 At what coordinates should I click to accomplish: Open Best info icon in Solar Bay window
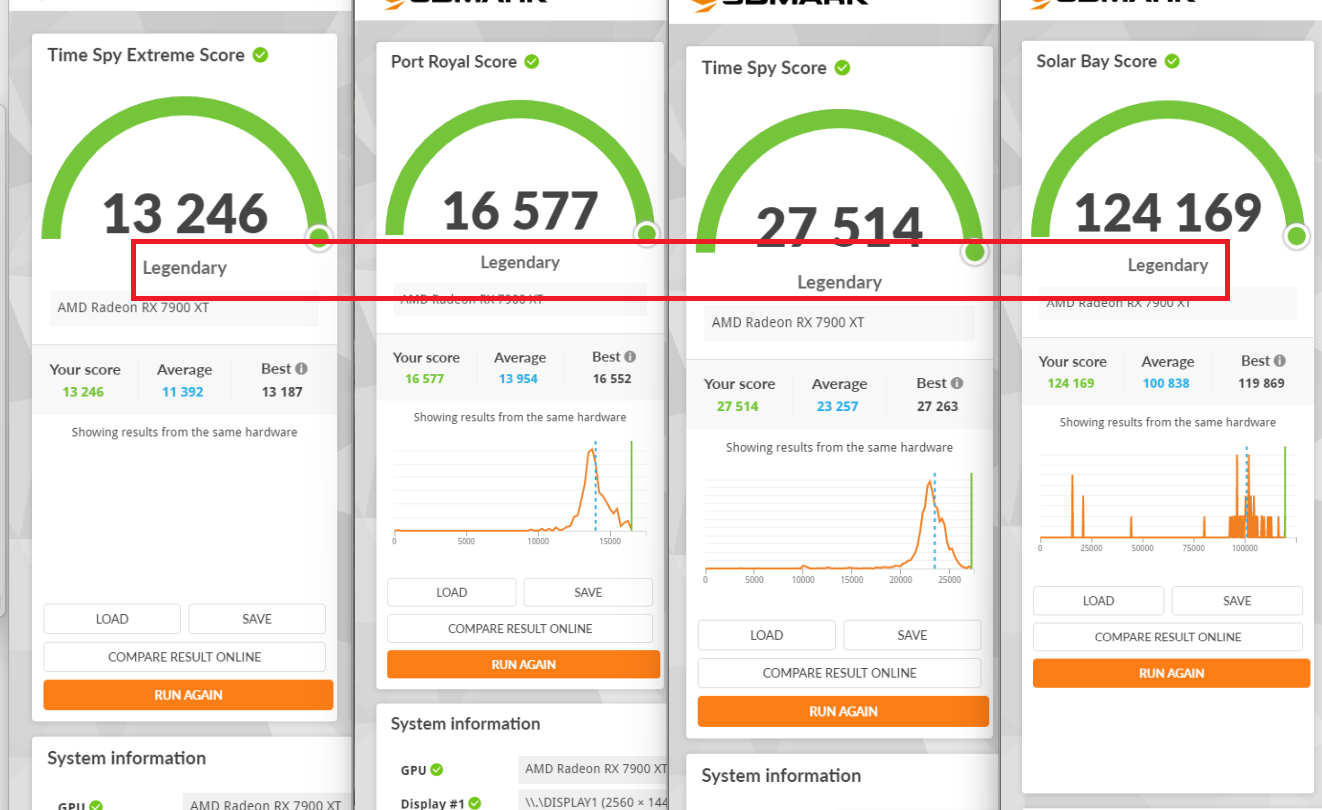click(1280, 361)
